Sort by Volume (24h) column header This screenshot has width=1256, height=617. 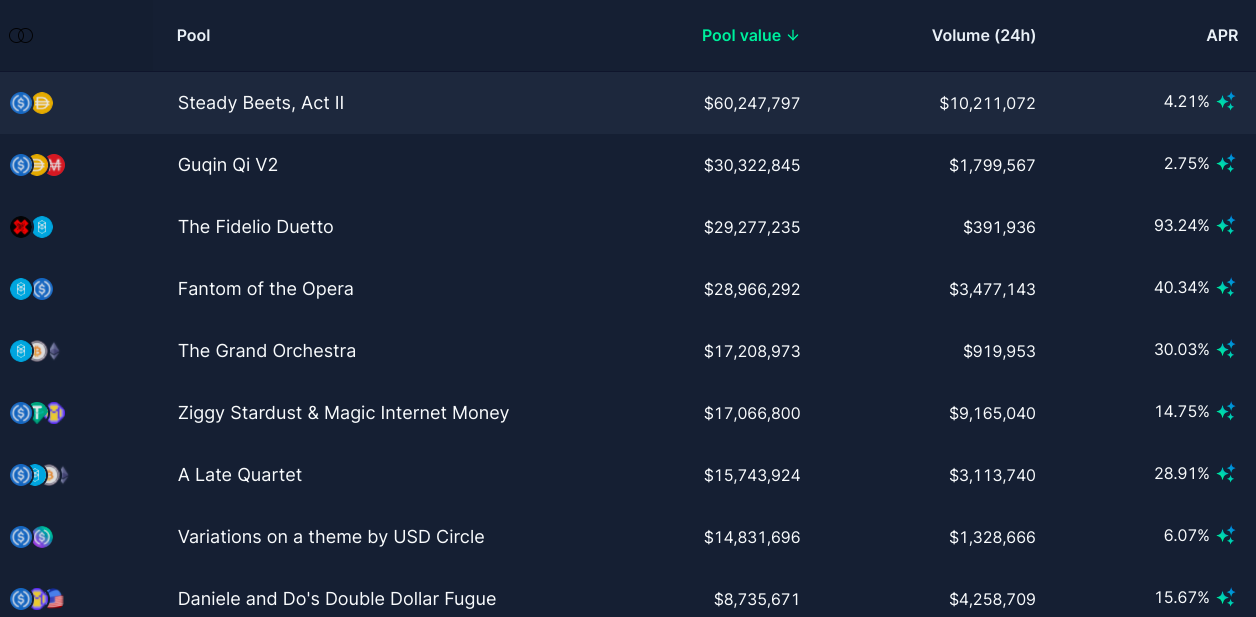click(x=984, y=36)
